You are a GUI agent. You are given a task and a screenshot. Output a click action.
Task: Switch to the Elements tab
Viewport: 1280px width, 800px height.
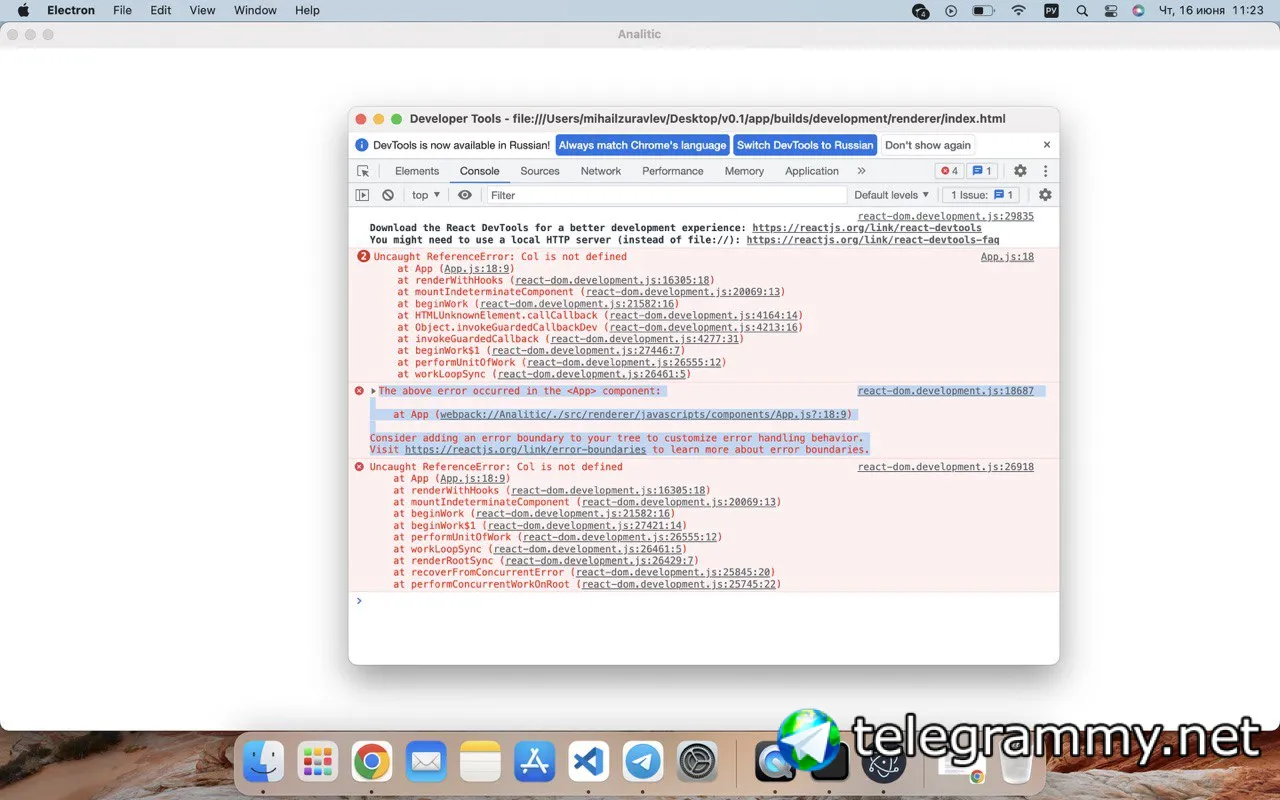417,171
